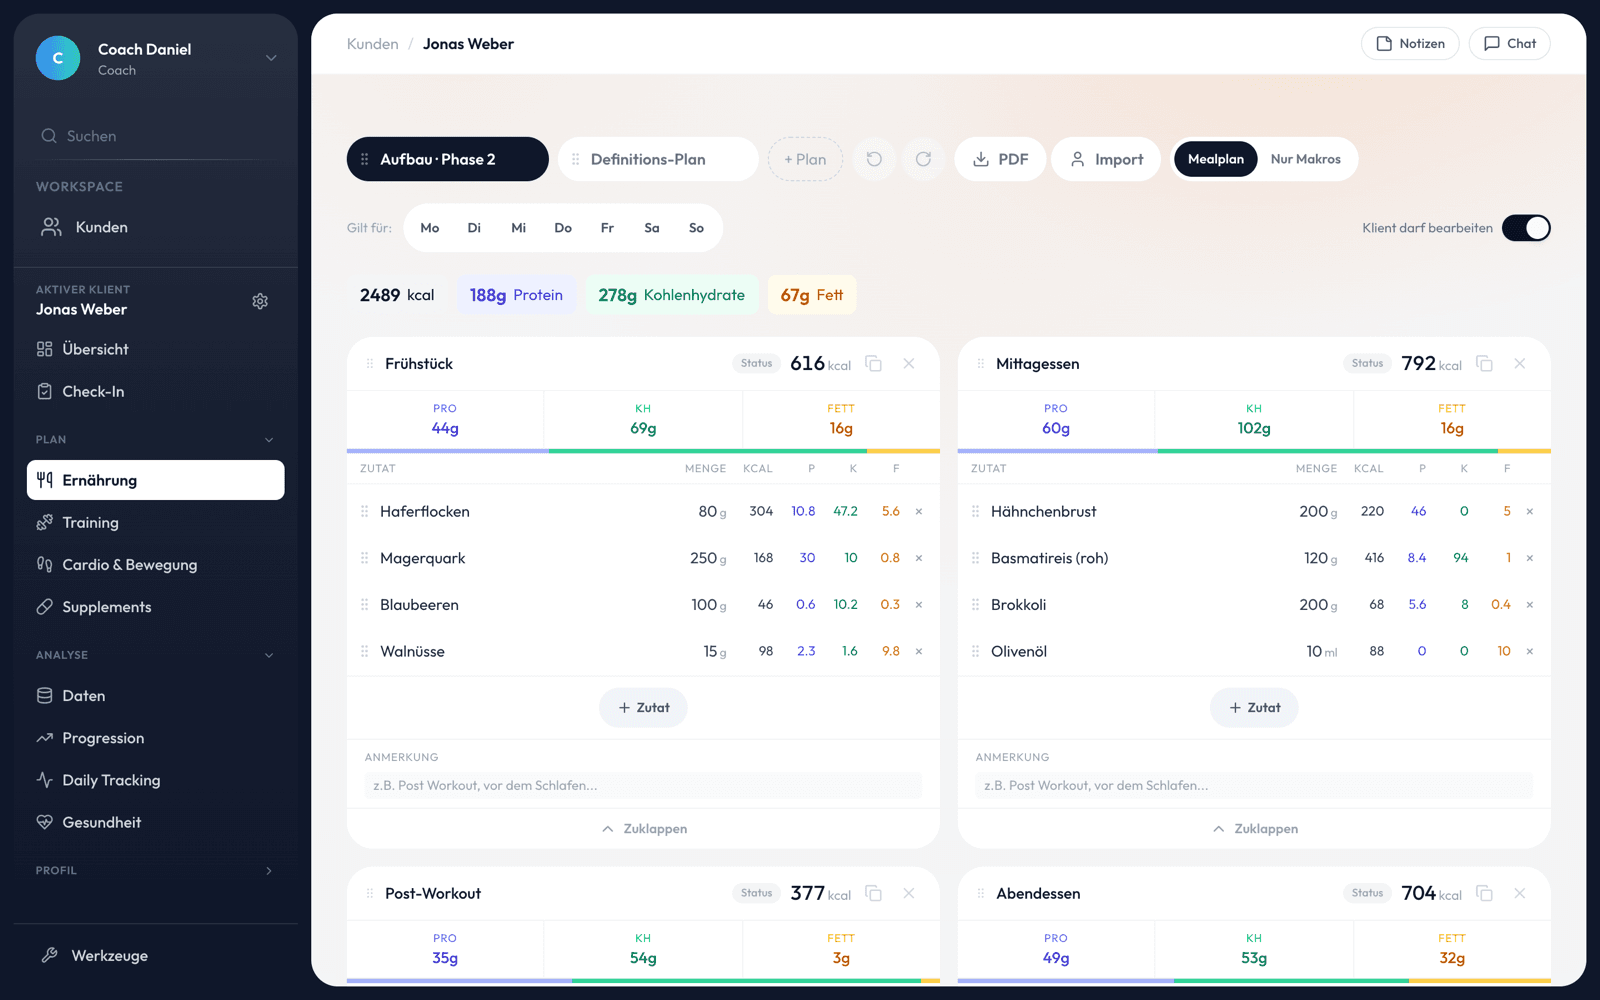This screenshot has height=1000, width=1600.
Task: Click the Frühstück Anmerkung note field
Action: (643, 786)
